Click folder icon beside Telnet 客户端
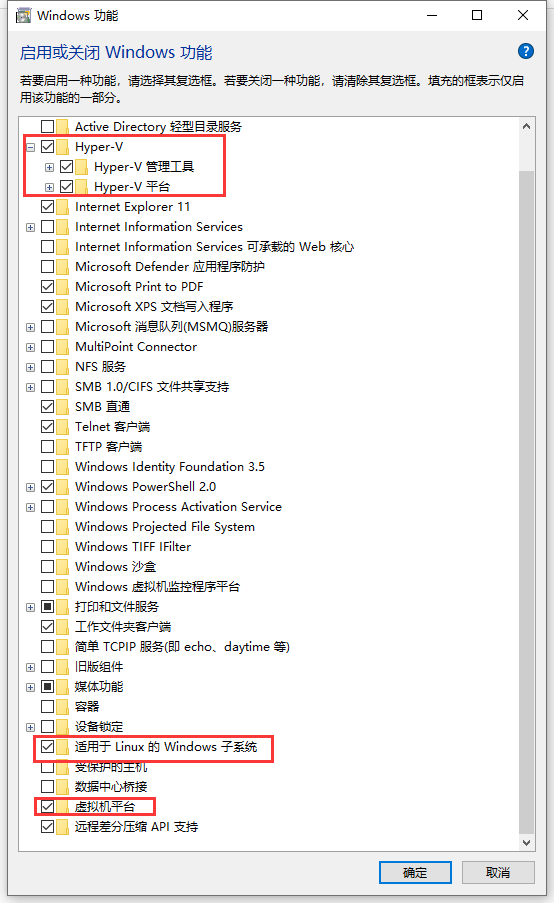Screen dimensions: 554x903 click(63, 426)
